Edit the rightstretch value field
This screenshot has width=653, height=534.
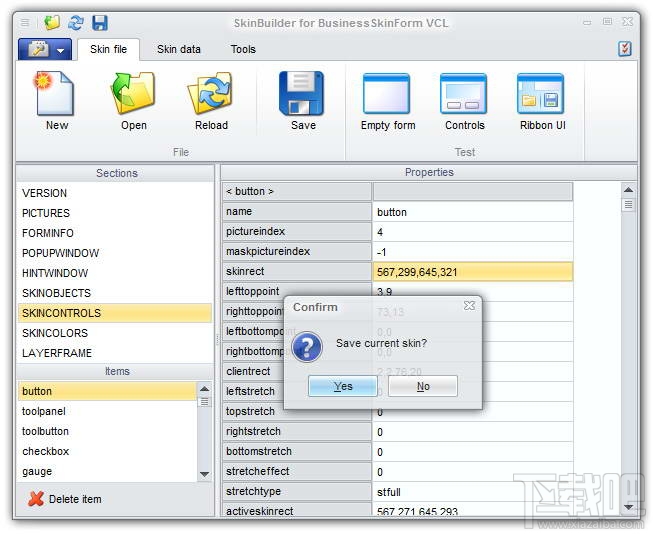click(473, 432)
